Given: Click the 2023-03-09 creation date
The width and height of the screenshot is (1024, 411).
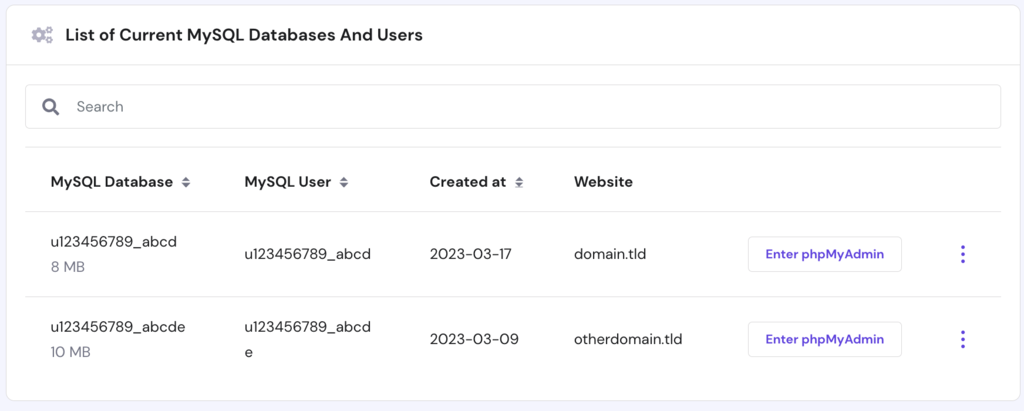Looking at the screenshot, I should click(x=474, y=339).
